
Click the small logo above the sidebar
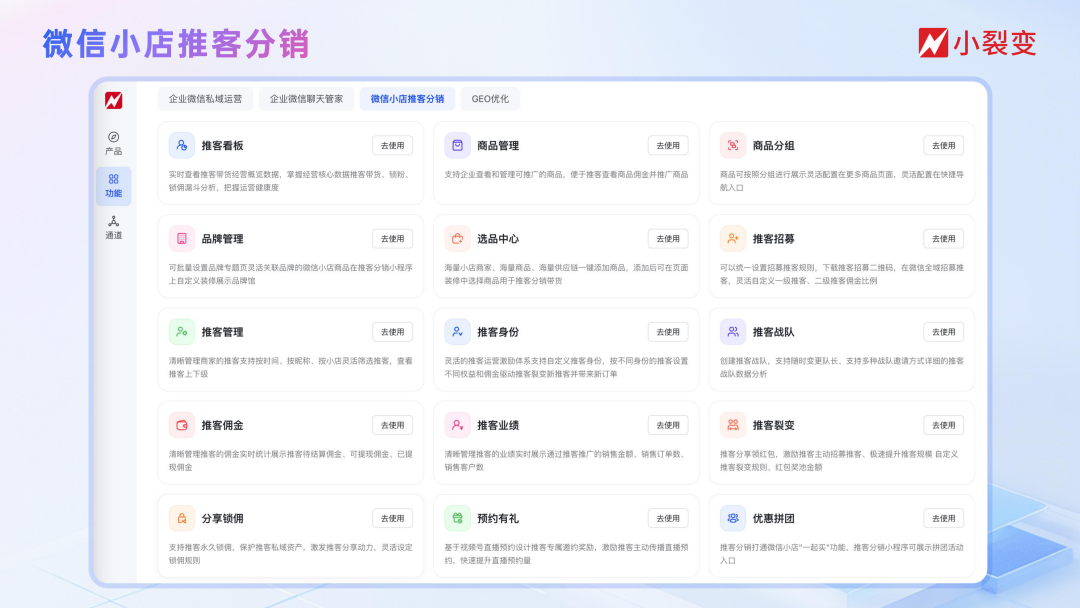(x=113, y=100)
